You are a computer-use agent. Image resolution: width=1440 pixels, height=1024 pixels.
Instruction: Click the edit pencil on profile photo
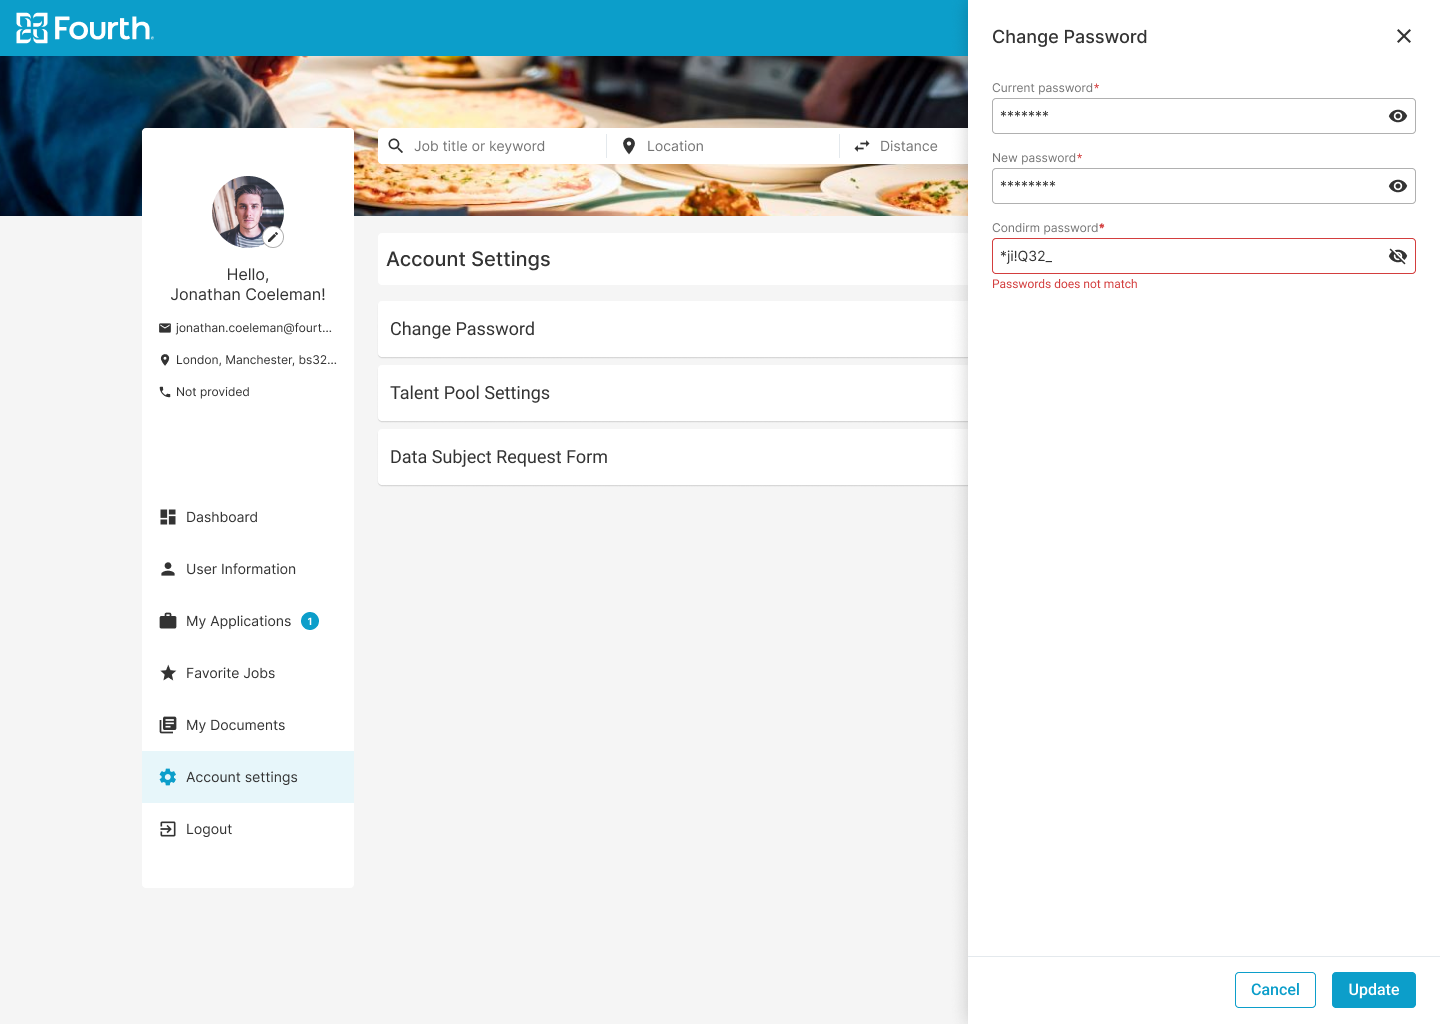[x=273, y=237]
